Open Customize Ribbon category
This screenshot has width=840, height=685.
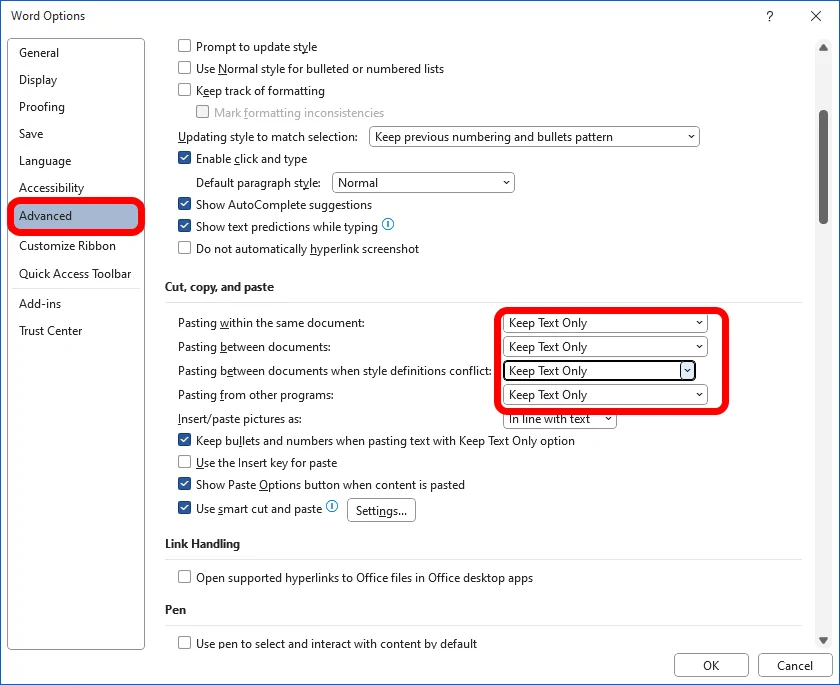point(67,246)
